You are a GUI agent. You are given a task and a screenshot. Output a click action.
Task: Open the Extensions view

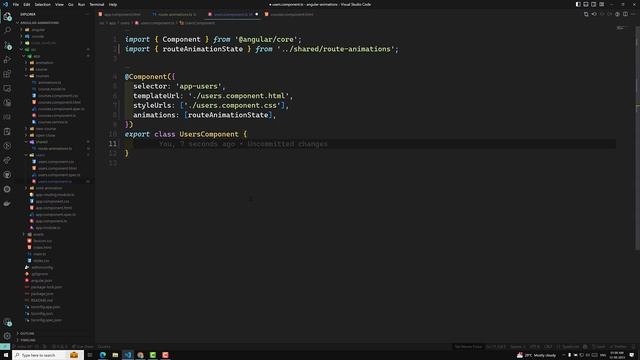coord(7,74)
